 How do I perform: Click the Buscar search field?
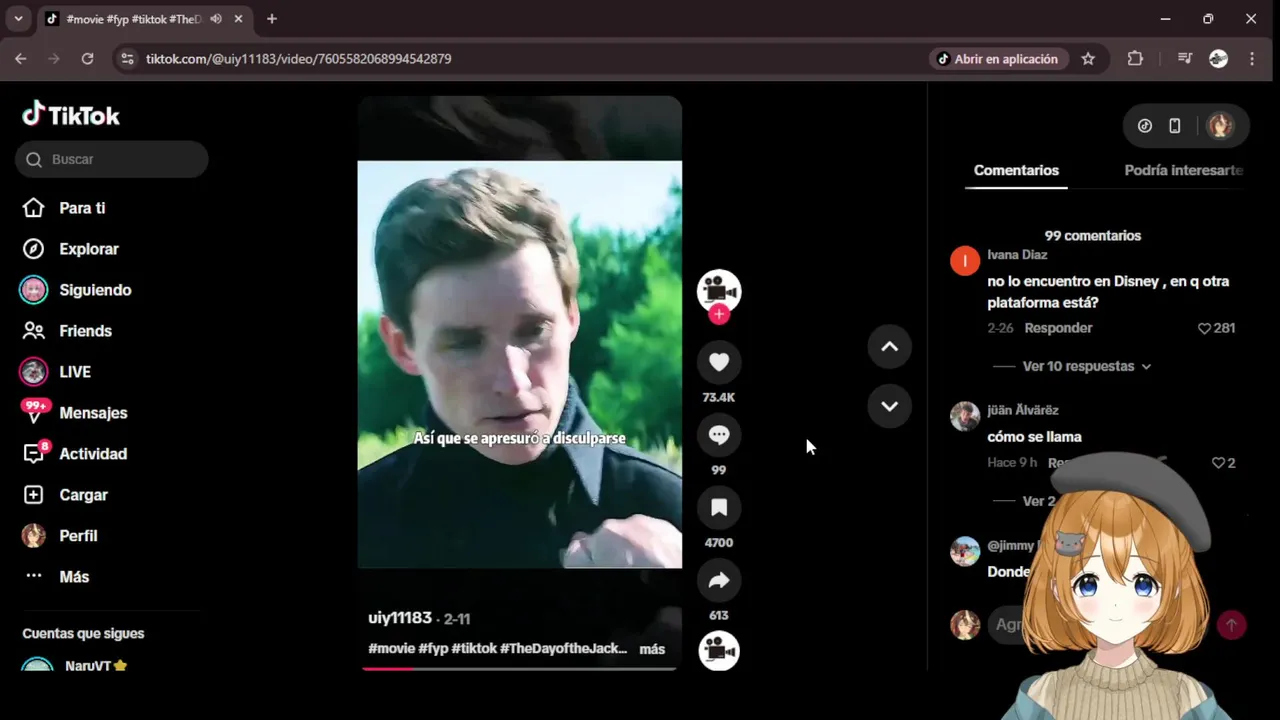111,159
